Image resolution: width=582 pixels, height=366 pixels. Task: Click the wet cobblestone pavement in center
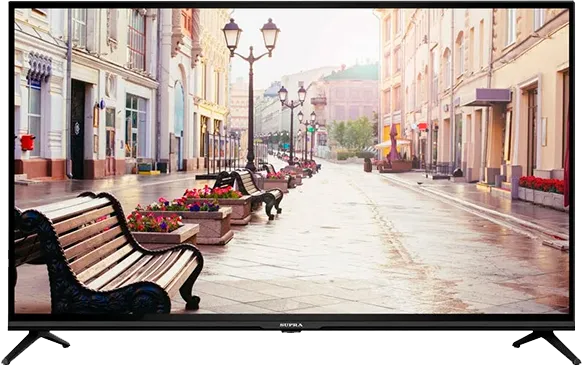(x=353, y=241)
